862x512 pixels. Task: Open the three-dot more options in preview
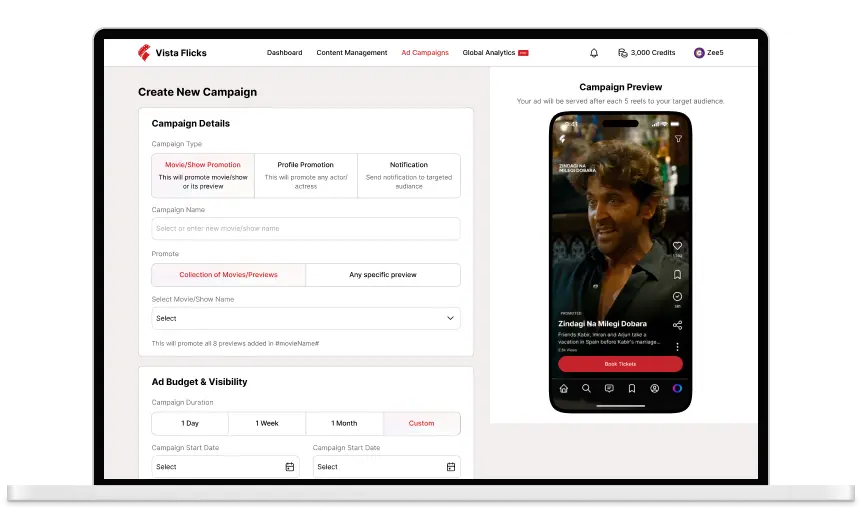click(677, 347)
